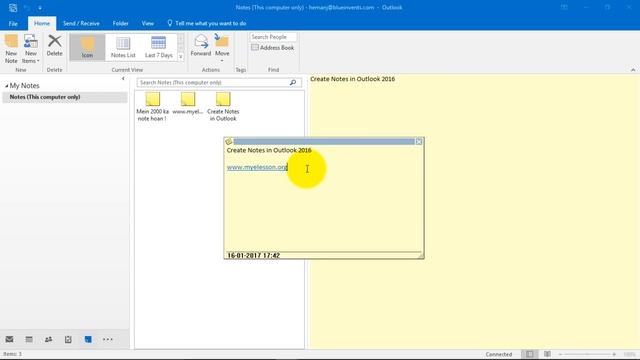This screenshot has width=640, height=360.
Task: Go to Tasks in navigation bar
Action: click(x=68, y=339)
